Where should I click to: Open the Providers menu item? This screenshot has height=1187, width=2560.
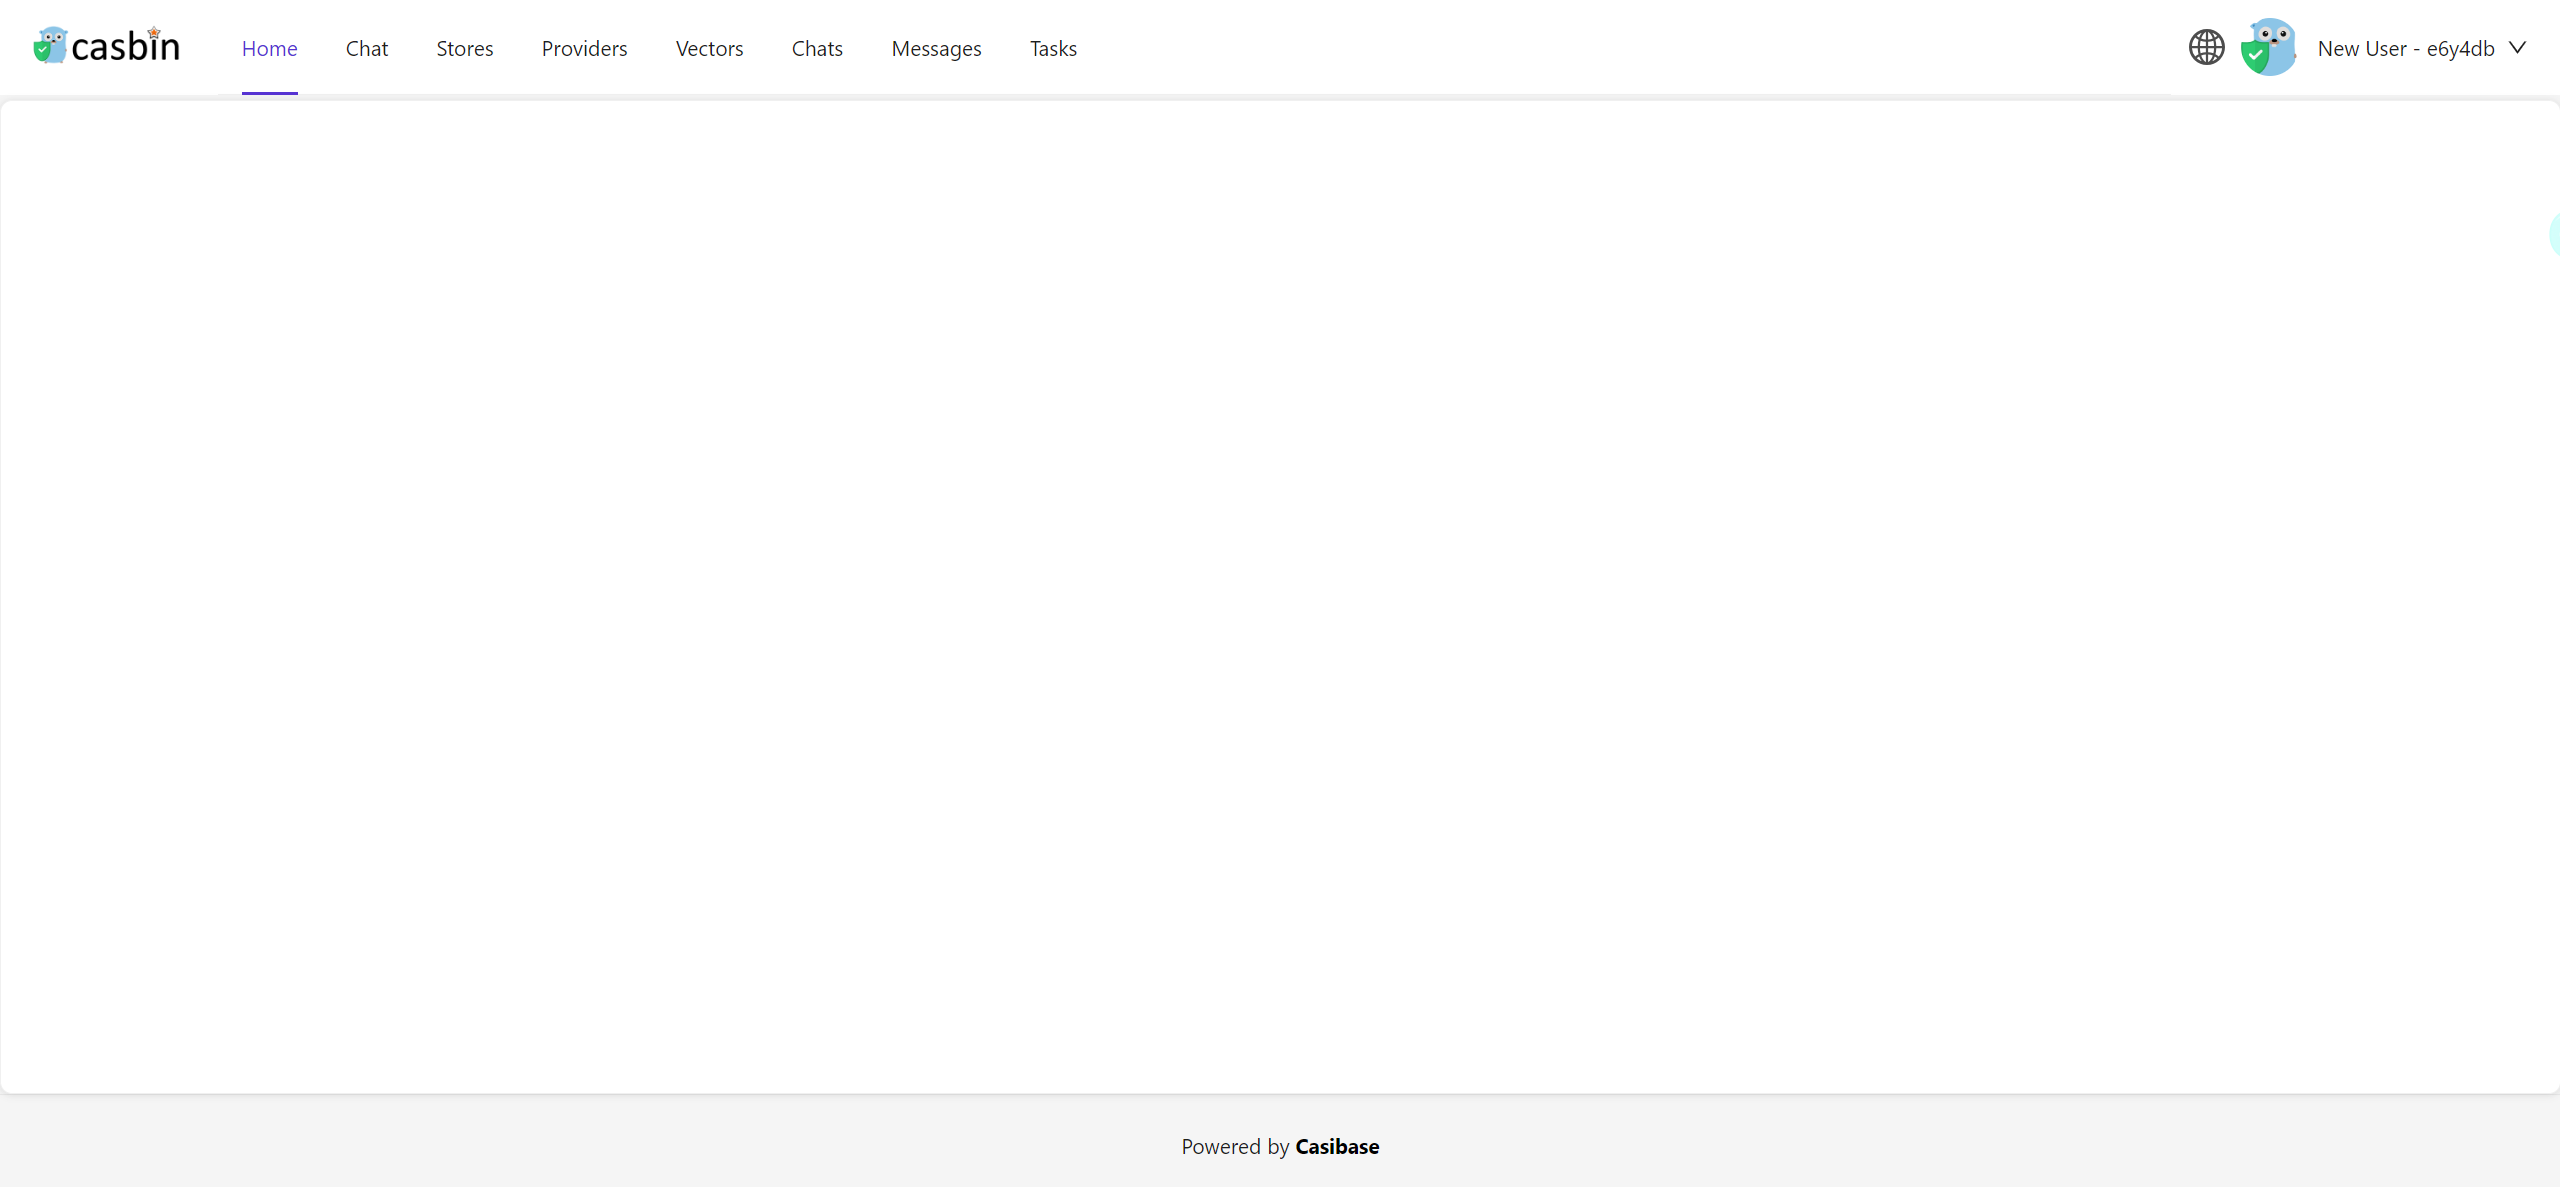coord(584,48)
